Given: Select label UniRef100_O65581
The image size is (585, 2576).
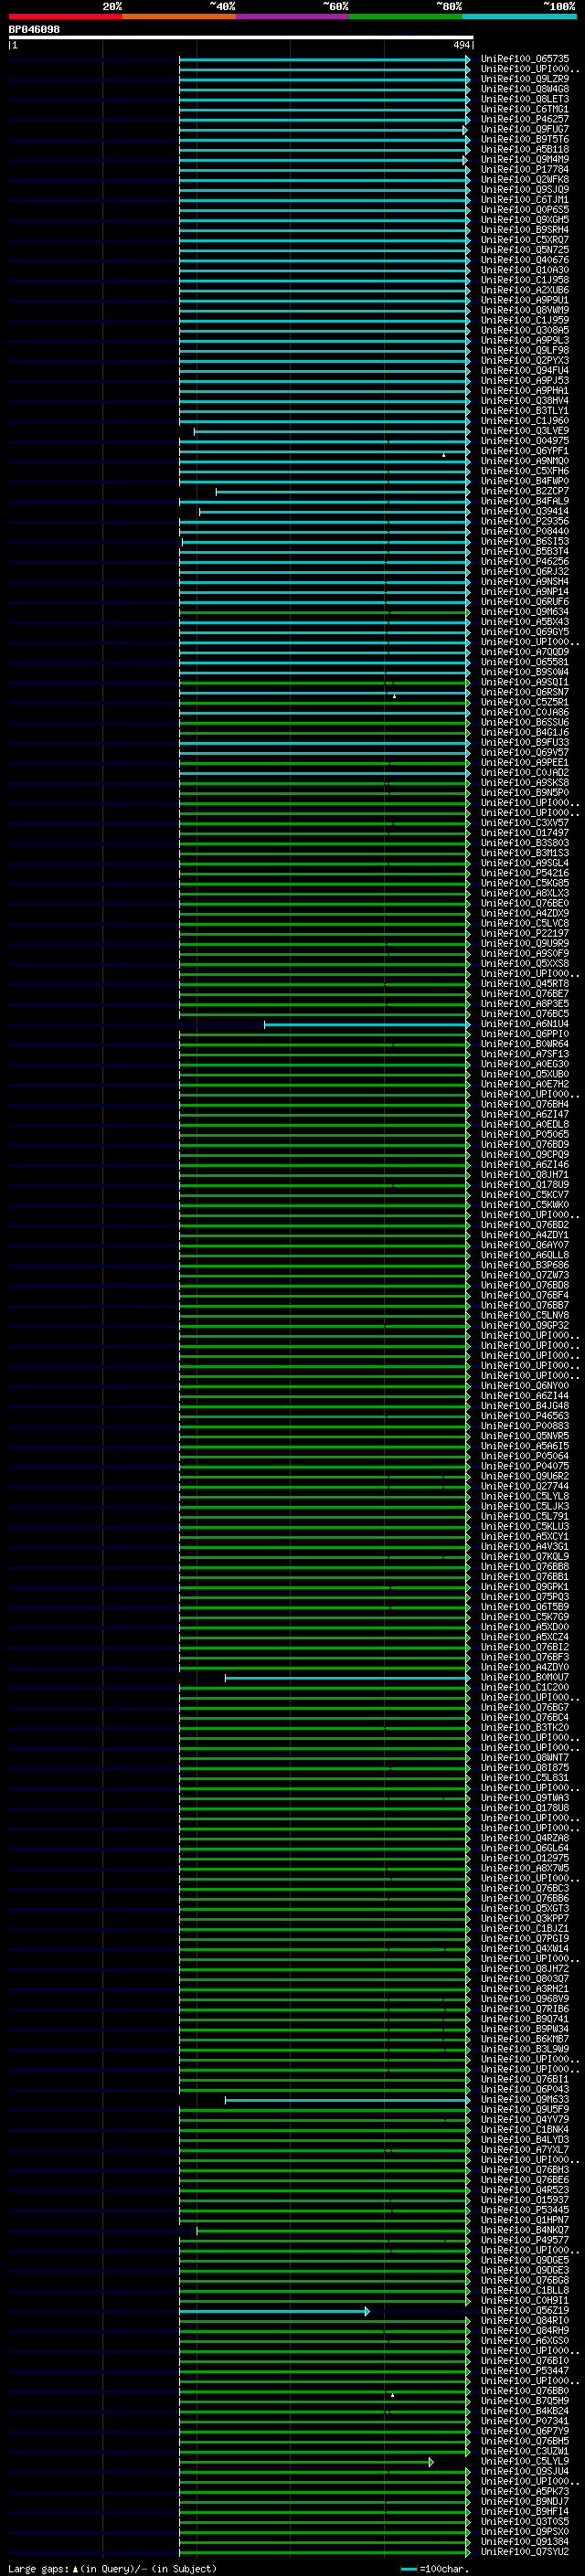Looking at the screenshot, I should pos(524,662).
